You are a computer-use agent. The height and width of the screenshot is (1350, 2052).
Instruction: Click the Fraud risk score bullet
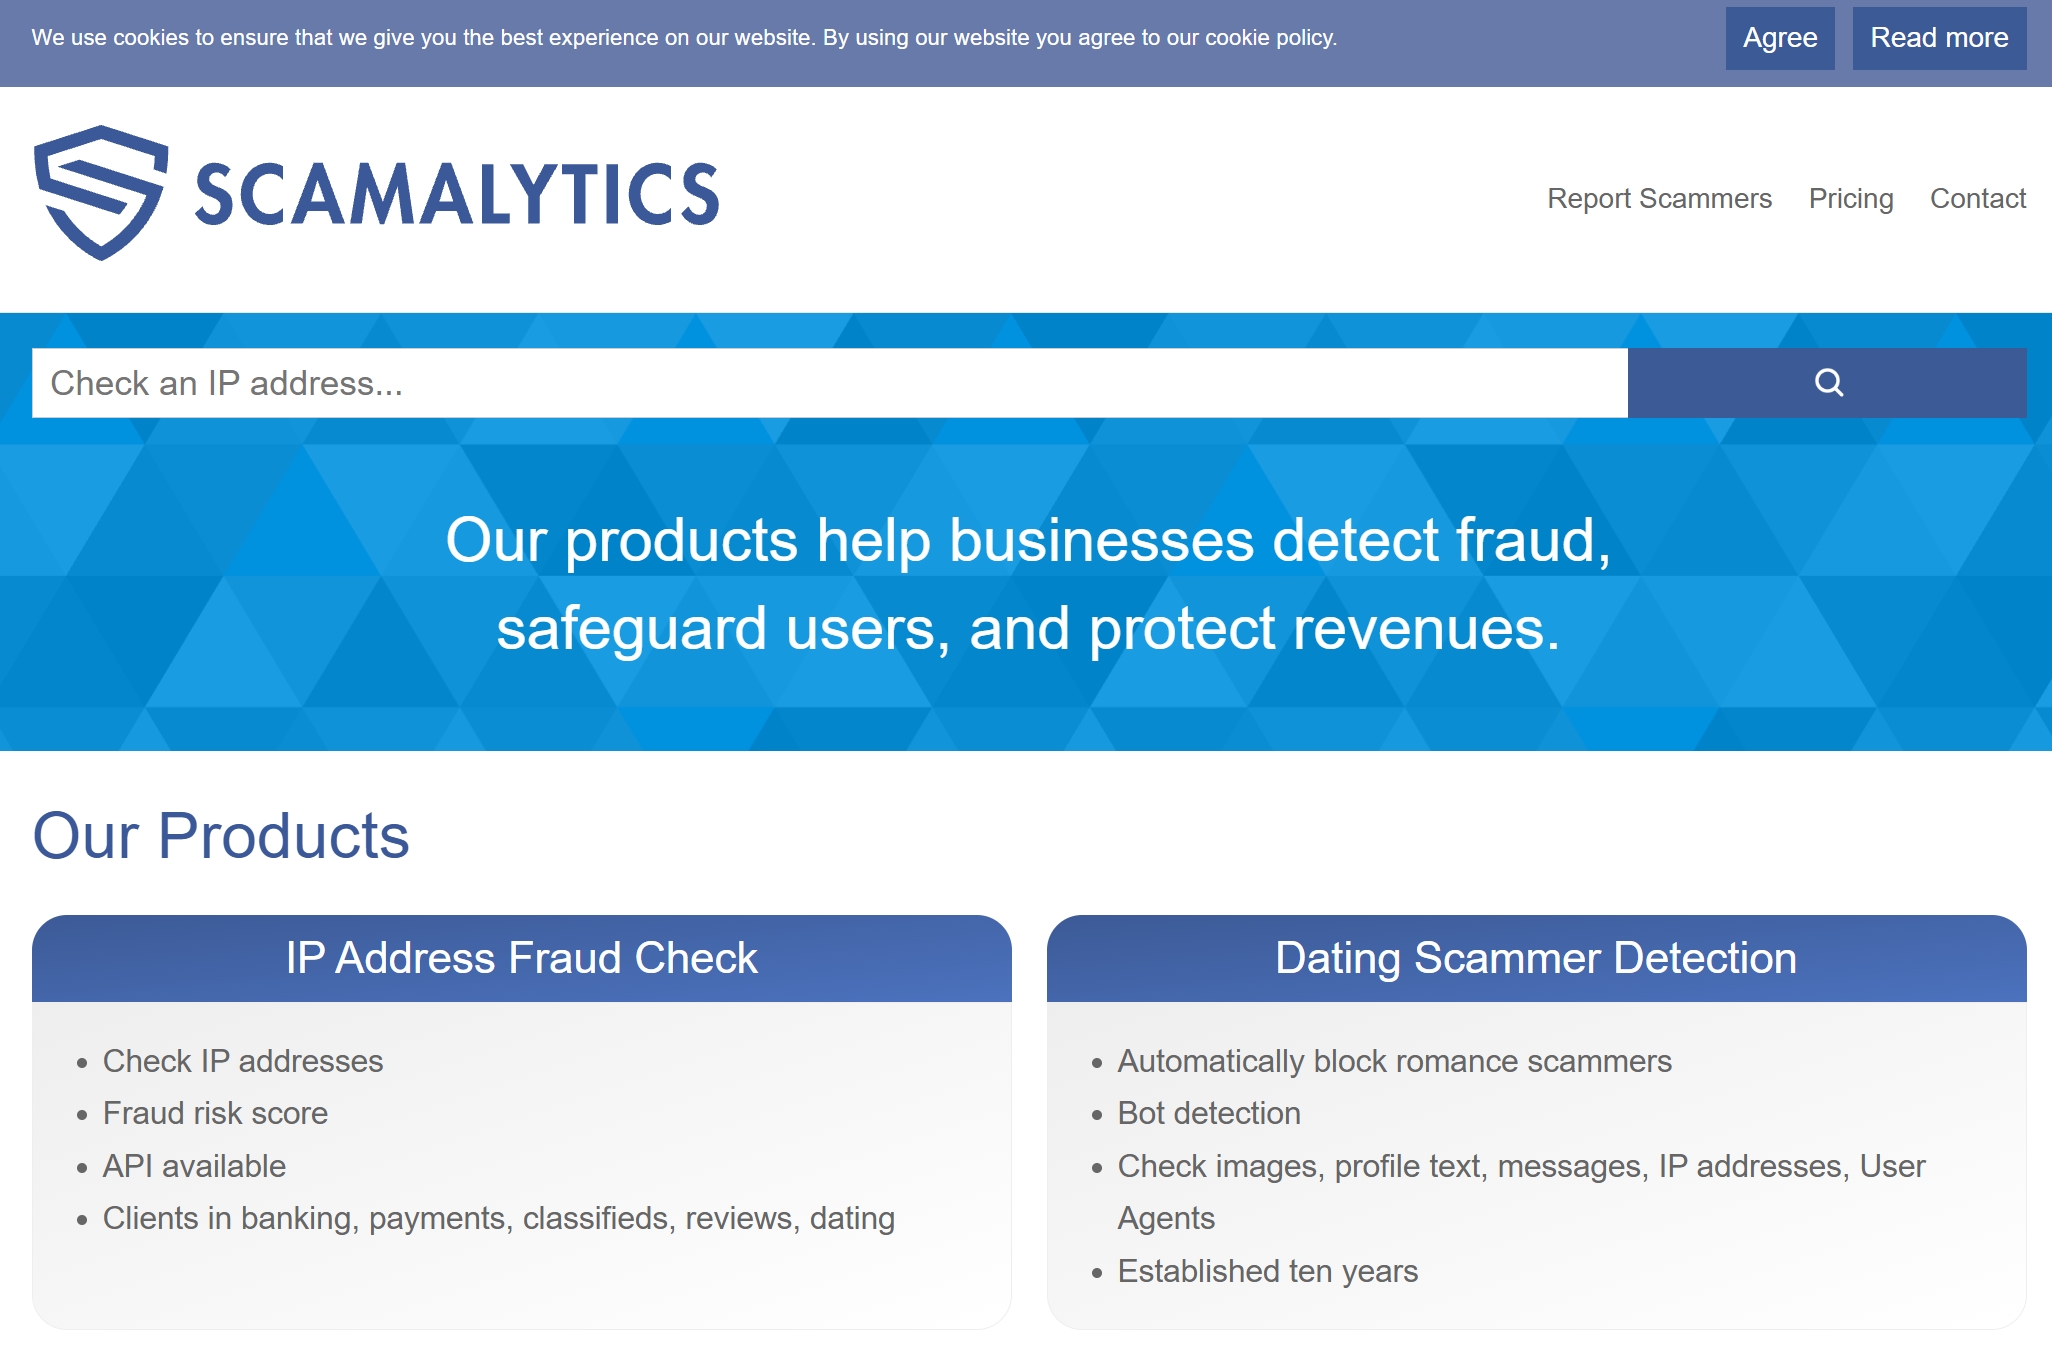click(215, 1113)
